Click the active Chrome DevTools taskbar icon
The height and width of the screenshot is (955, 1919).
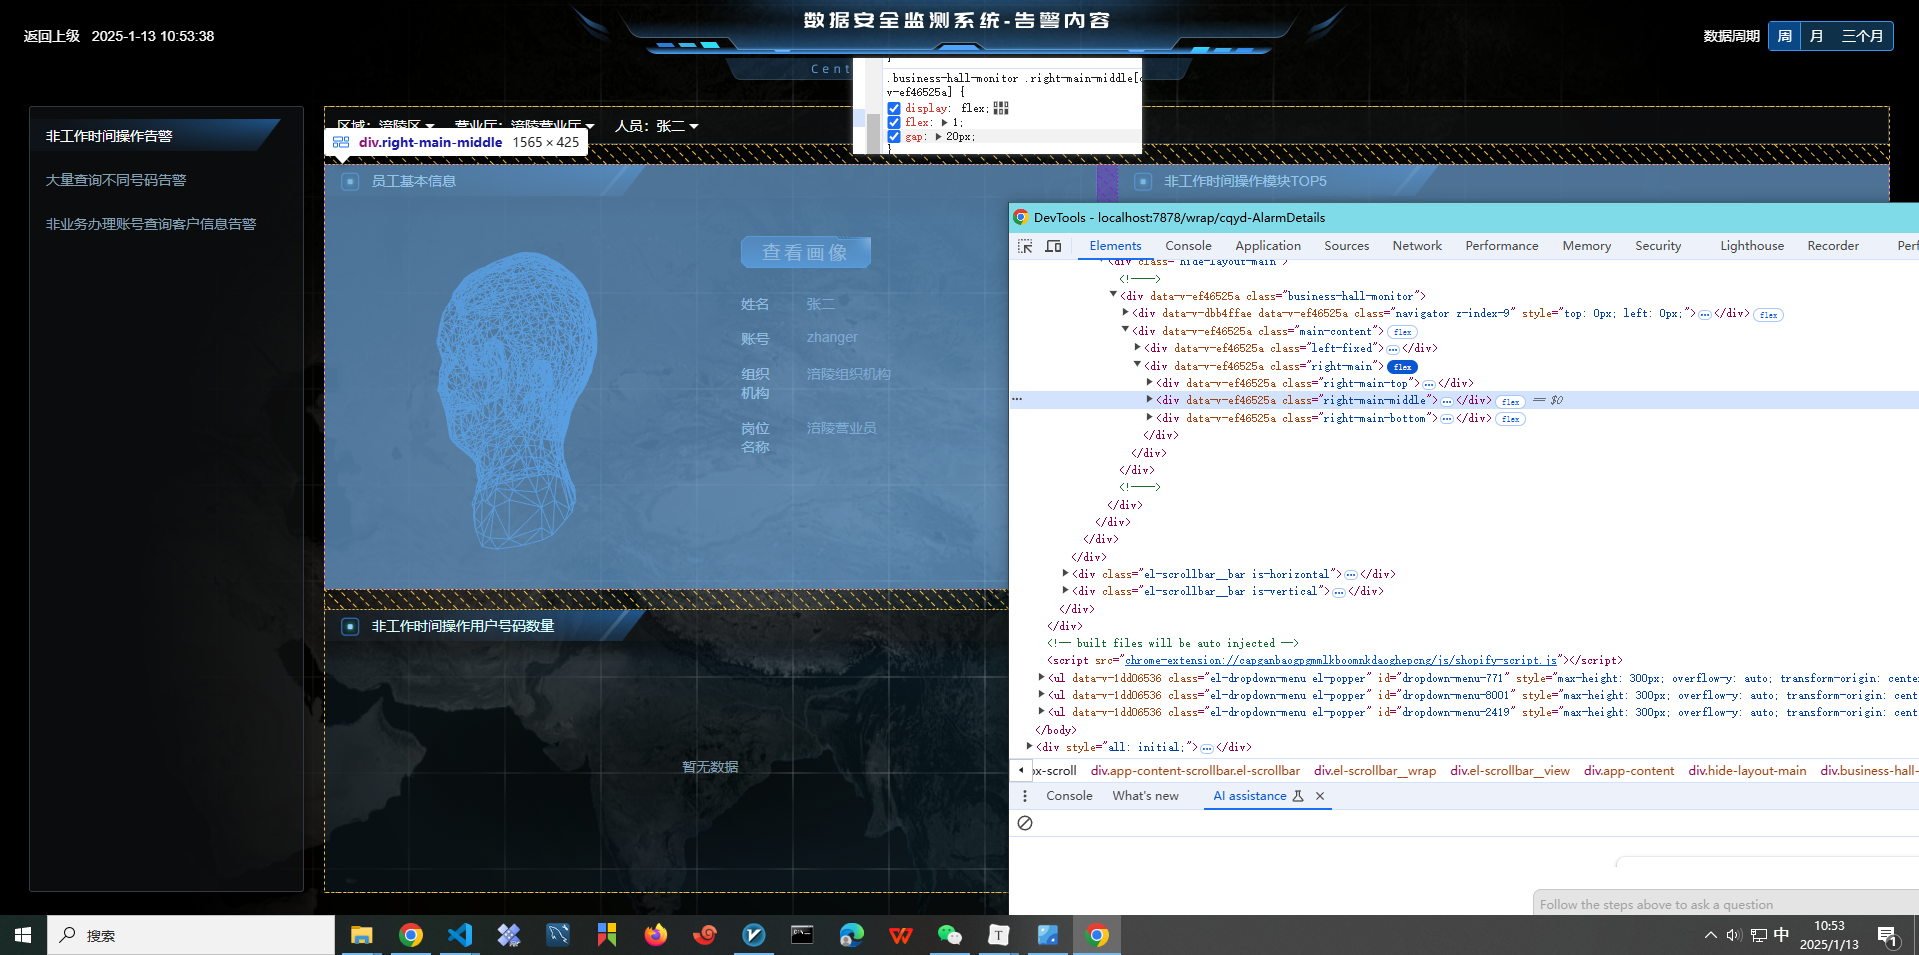[x=1098, y=935]
